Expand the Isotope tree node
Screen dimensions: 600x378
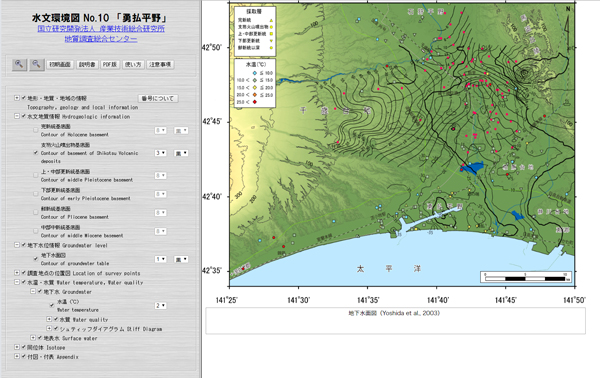17,347
